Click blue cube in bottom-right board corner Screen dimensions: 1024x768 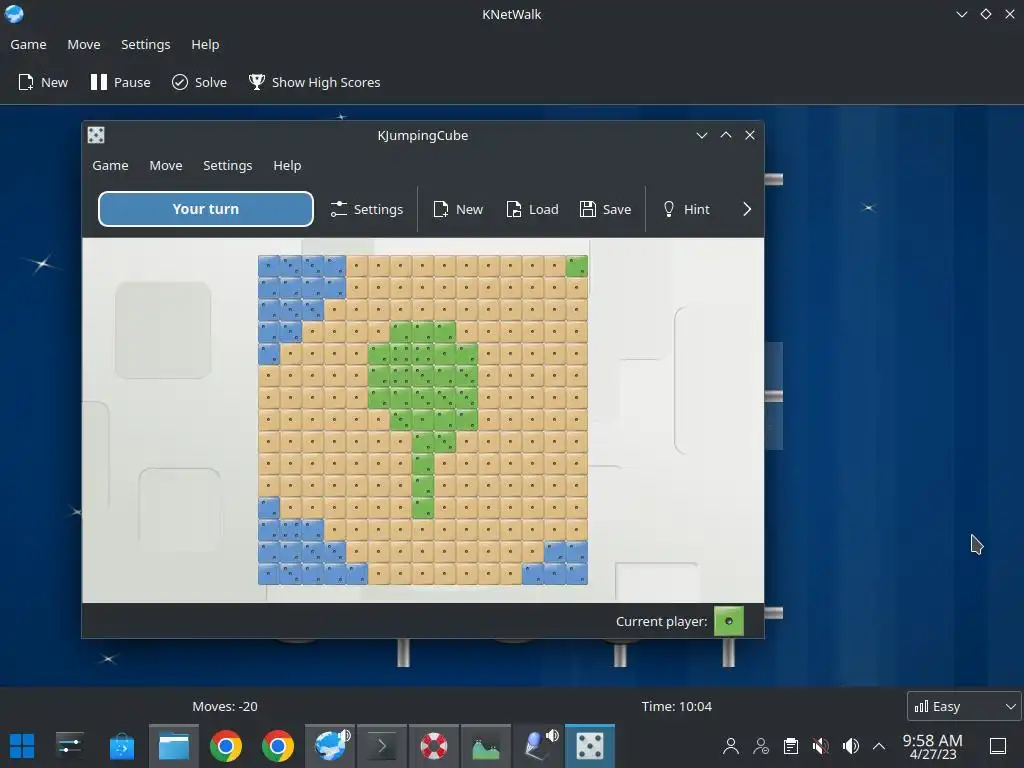click(577, 573)
